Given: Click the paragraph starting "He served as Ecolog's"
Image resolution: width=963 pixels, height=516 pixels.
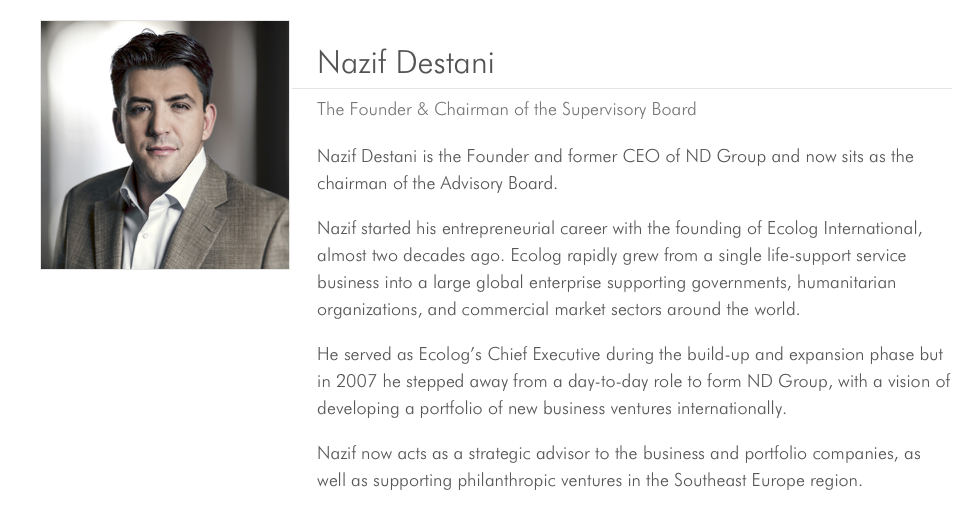Looking at the screenshot, I should point(630,382).
